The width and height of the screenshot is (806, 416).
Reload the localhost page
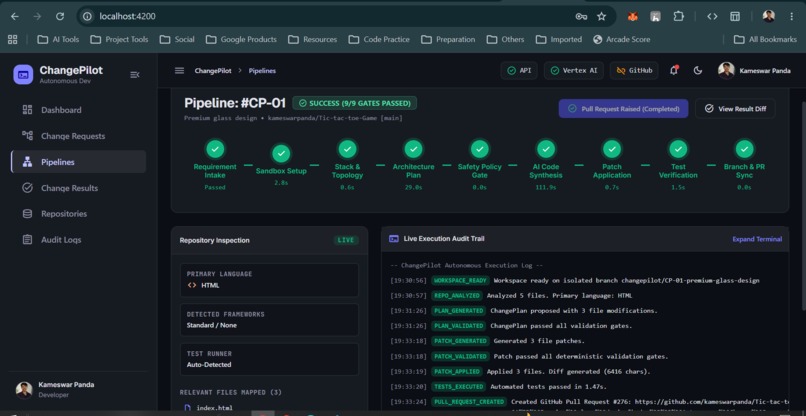coord(60,16)
